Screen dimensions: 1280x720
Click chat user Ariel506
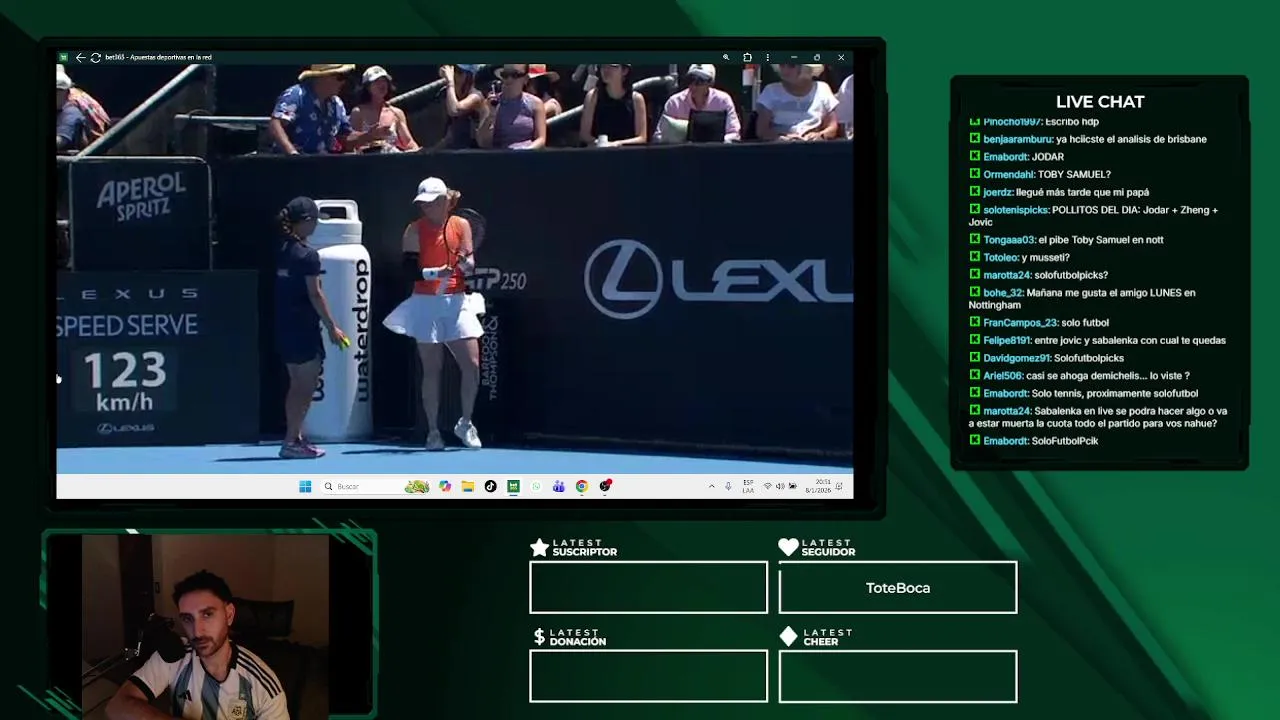[1003, 376]
